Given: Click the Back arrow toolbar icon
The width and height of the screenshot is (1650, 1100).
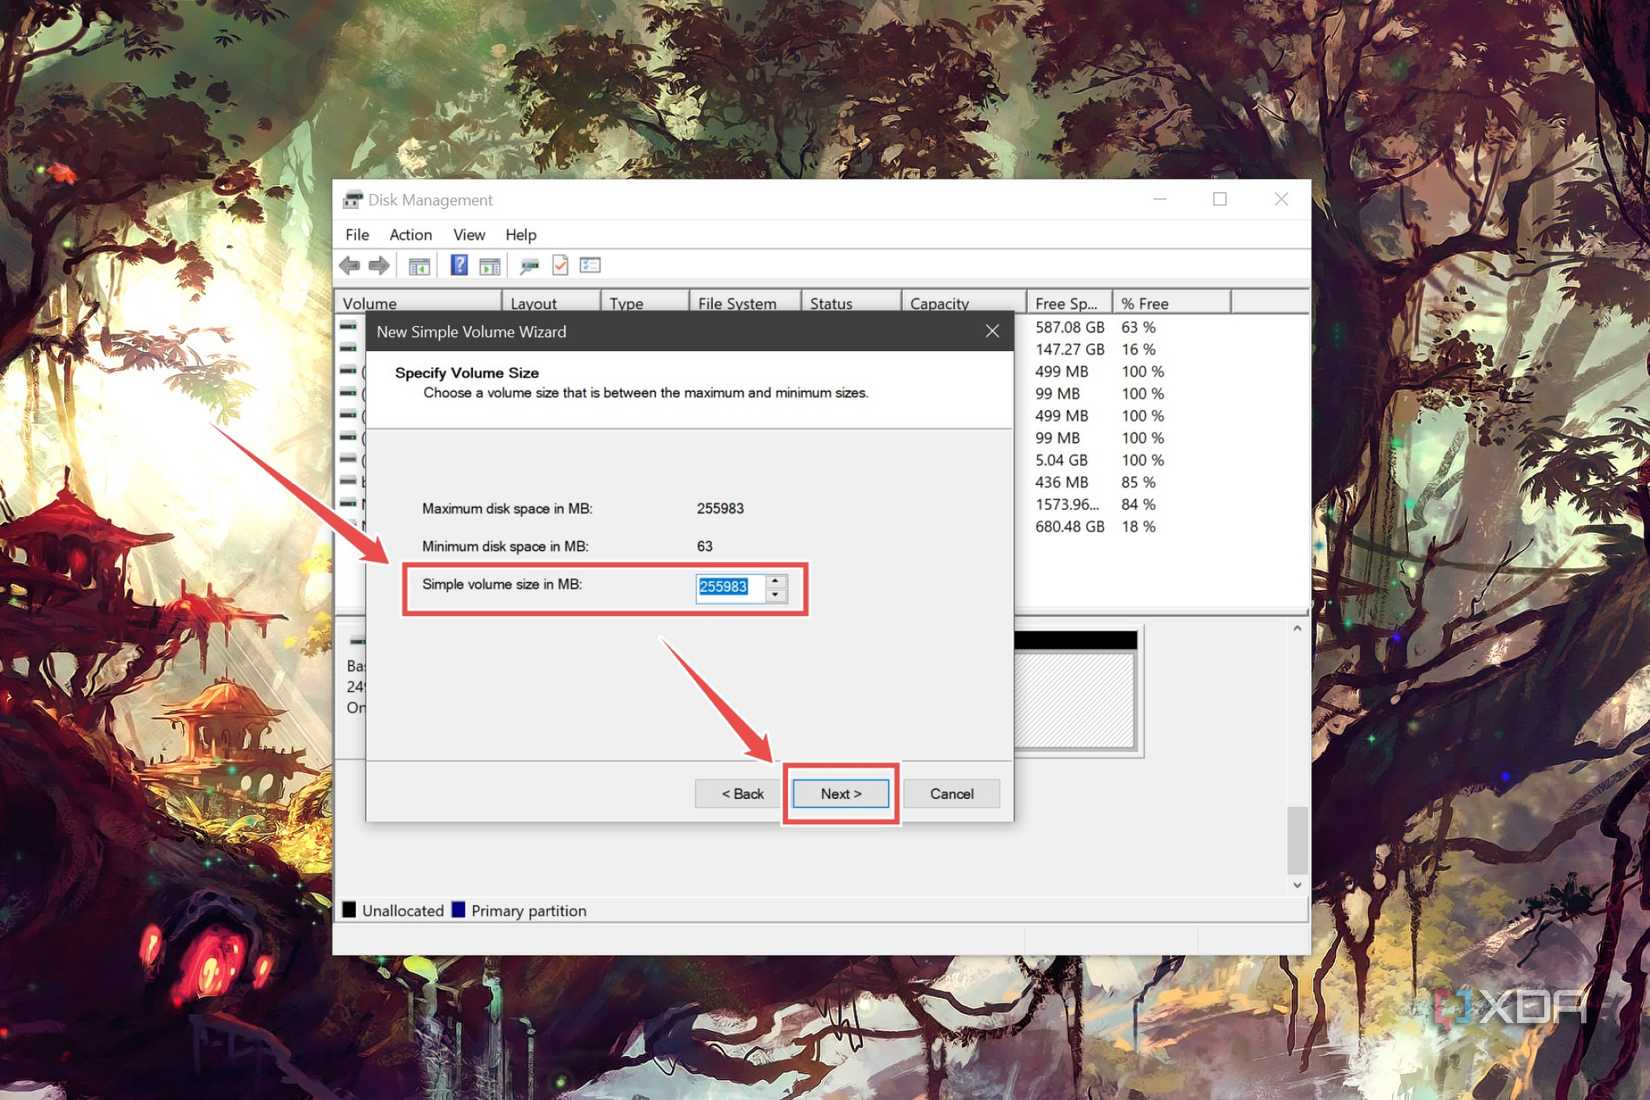Looking at the screenshot, I should (349, 265).
